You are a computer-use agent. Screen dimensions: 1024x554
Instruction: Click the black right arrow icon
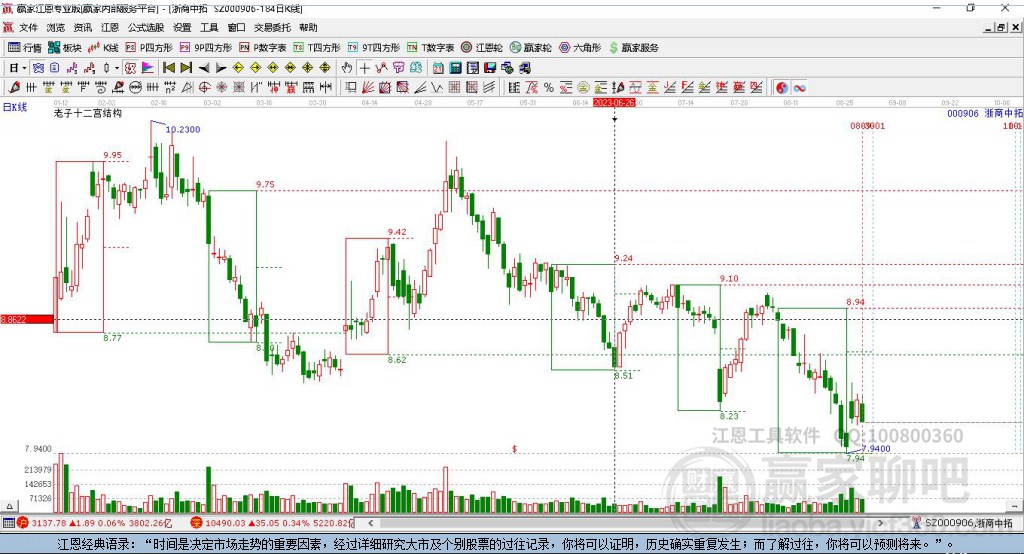221,68
